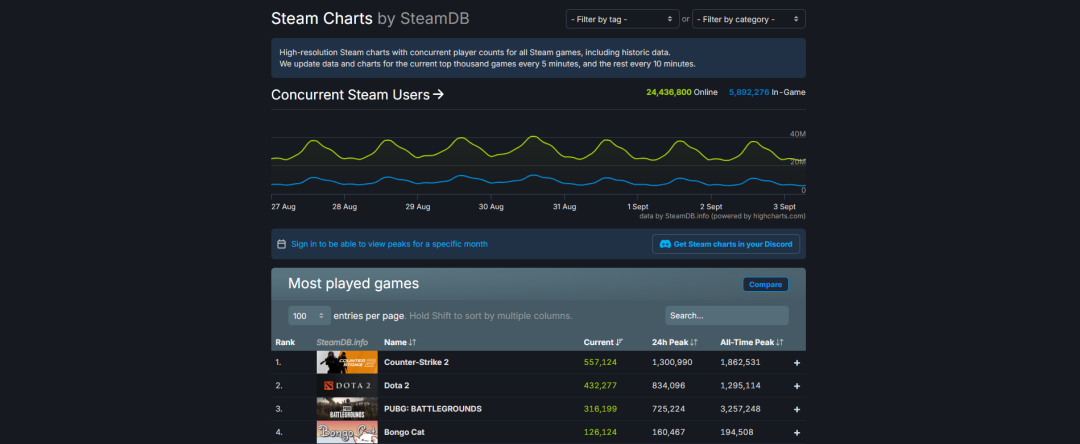This screenshot has height=444, width=1080.
Task: Expand row with plus icon for Counter-Strike 2
Action: (797, 363)
